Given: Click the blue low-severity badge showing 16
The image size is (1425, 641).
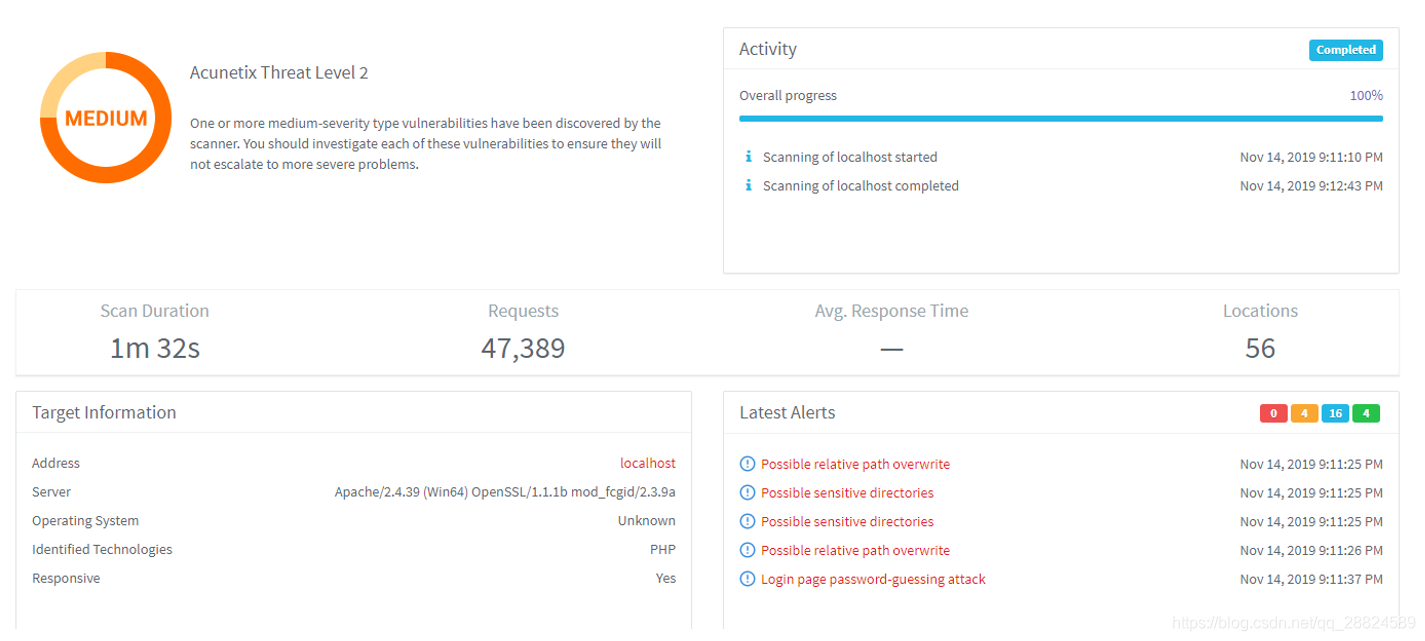Looking at the screenshot, I should [1335, 413].
